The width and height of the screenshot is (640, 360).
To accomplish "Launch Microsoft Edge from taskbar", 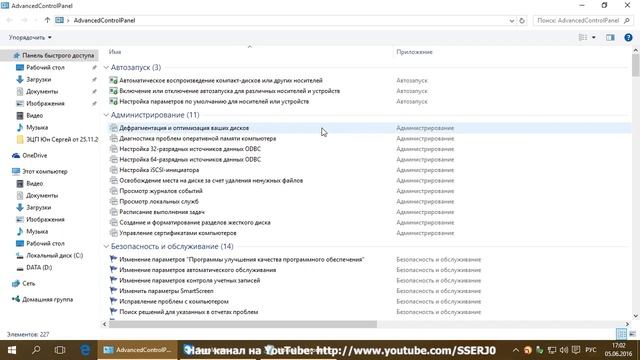I will 85,350.
